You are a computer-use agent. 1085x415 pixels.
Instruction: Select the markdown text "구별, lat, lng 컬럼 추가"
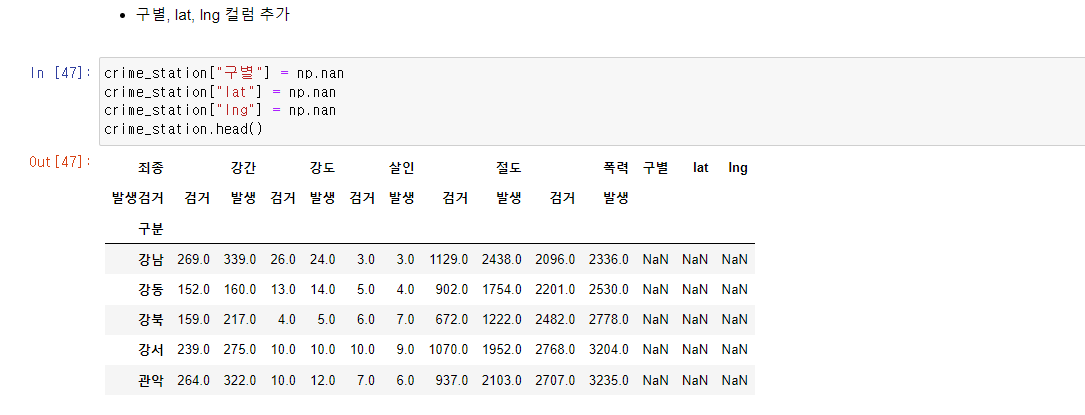tap(213, 15)
